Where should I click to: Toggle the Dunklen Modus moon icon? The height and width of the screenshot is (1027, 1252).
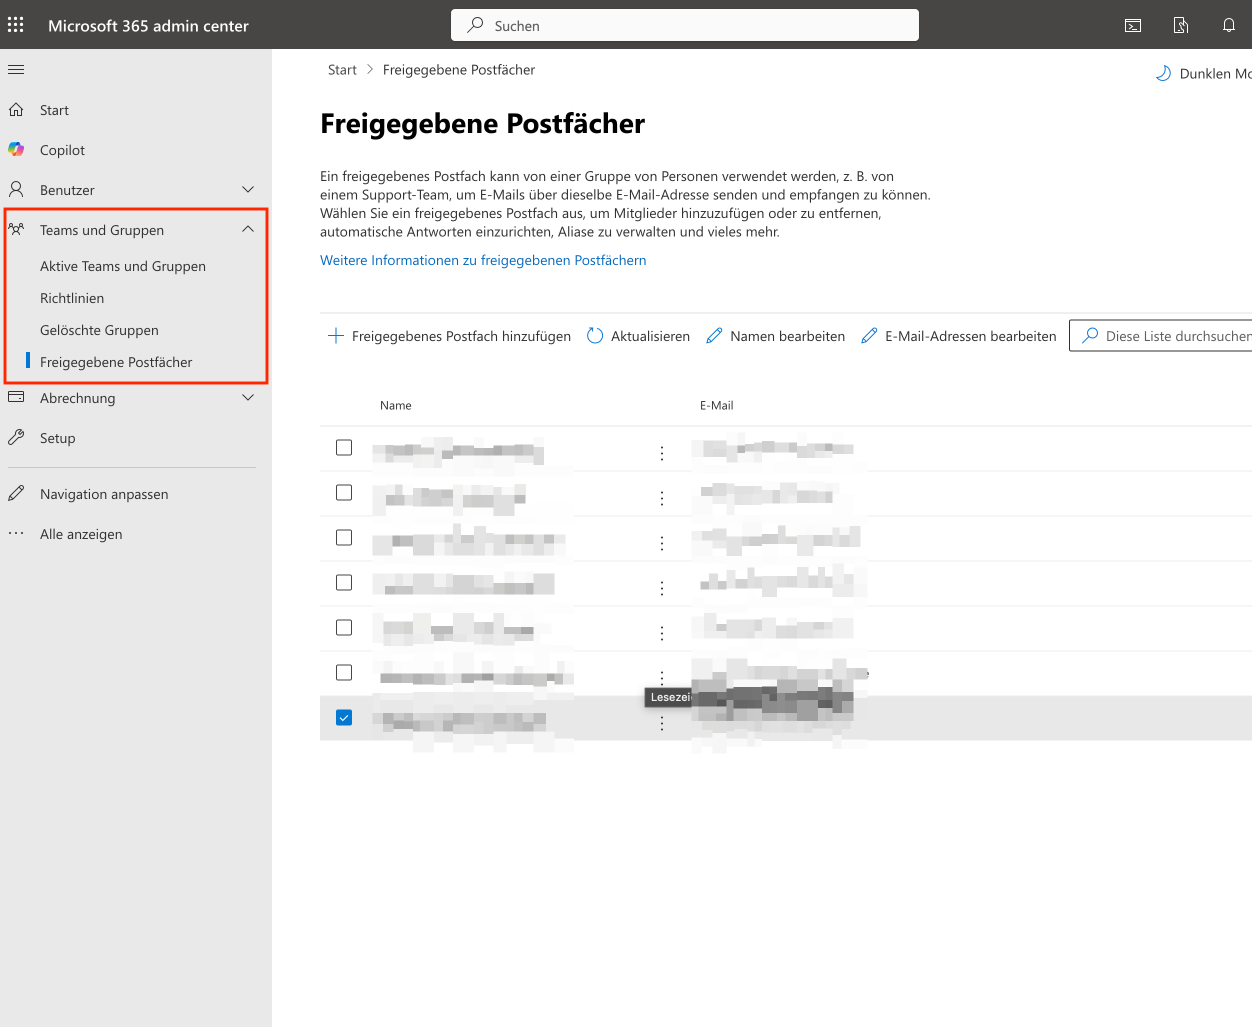coord(1163,74)
